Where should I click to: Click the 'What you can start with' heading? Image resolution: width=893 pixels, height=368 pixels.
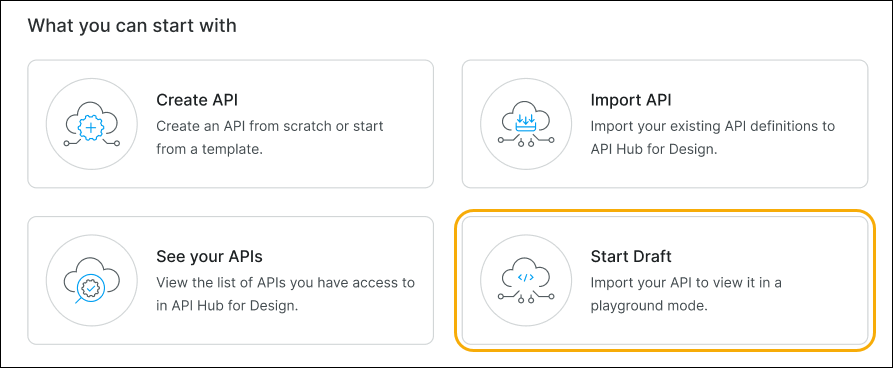(x=132, y=26)
